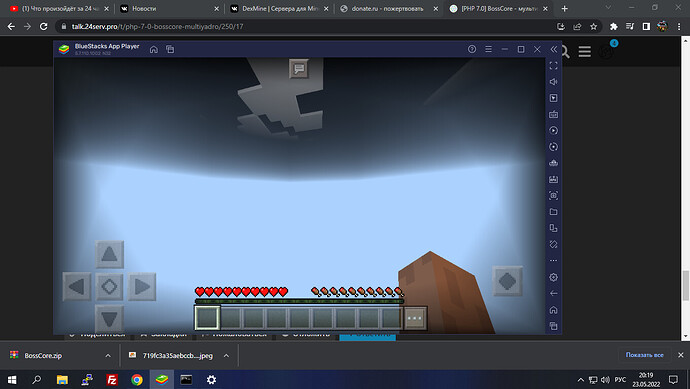
Task: Open File Explorer from the taskbar
Action: pos(62,379)
